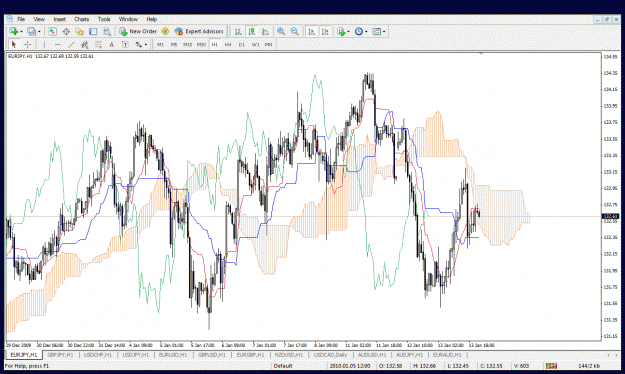The height and width of the screenshot is (374, 625).
Task: Show the Terminal window icon
Action: (93, 31)
